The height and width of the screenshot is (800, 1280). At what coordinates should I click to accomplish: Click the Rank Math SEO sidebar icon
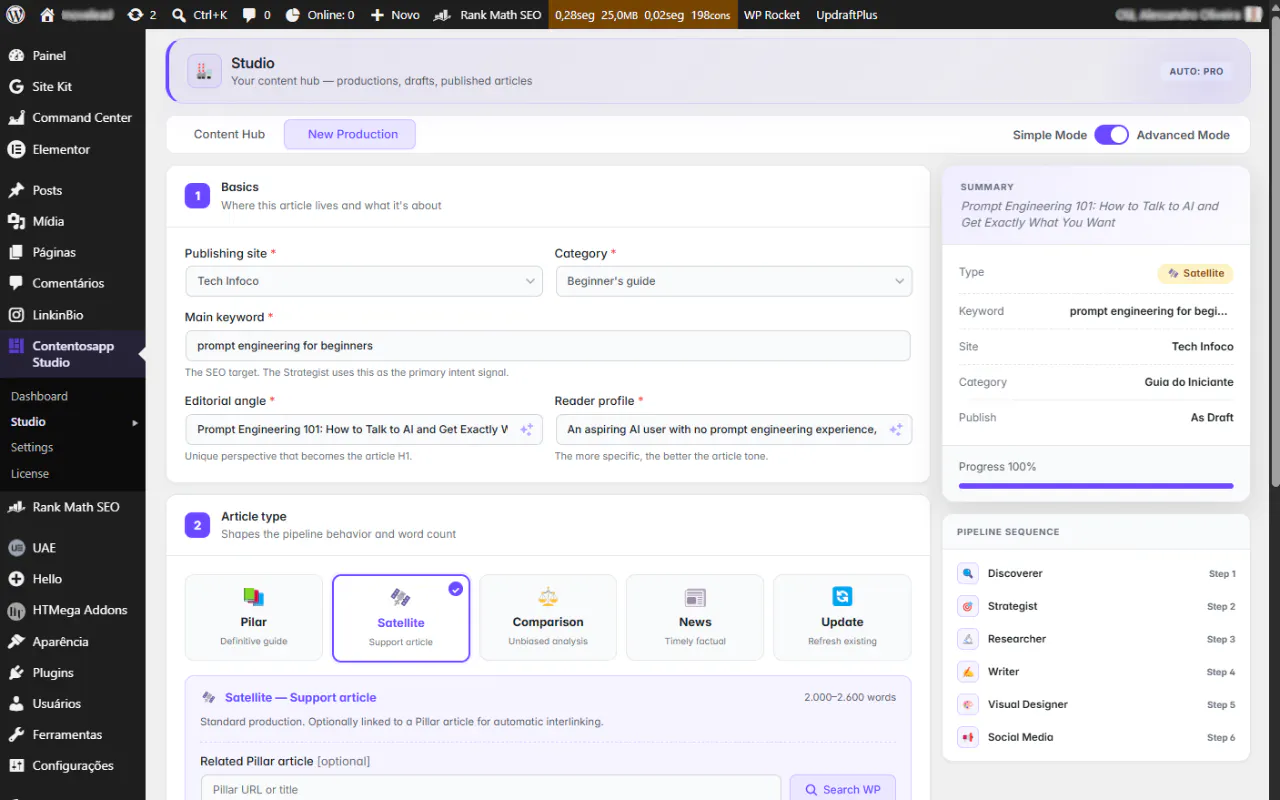point(16,507)
